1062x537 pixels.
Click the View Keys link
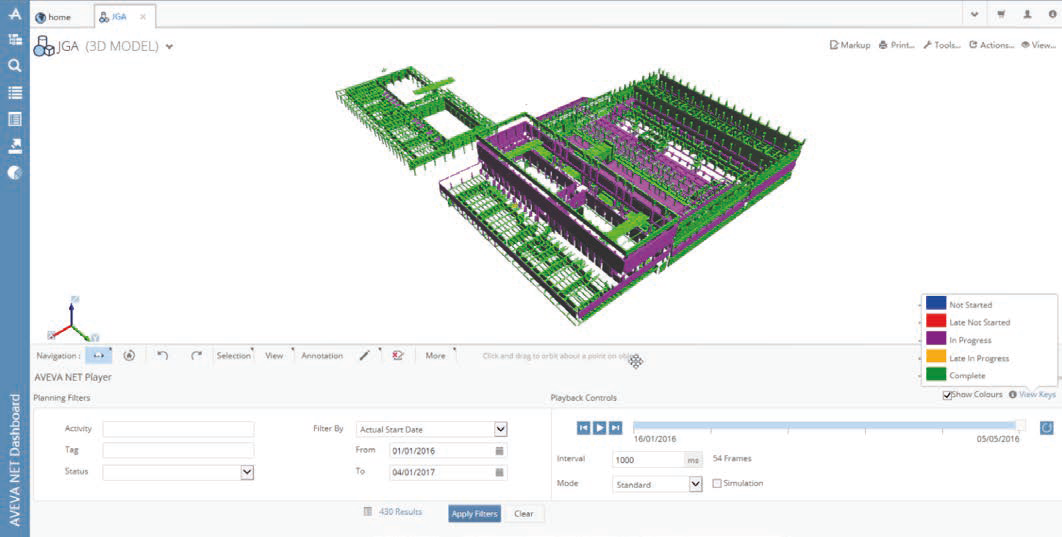pyautogui.click(x=1036, y=395)
